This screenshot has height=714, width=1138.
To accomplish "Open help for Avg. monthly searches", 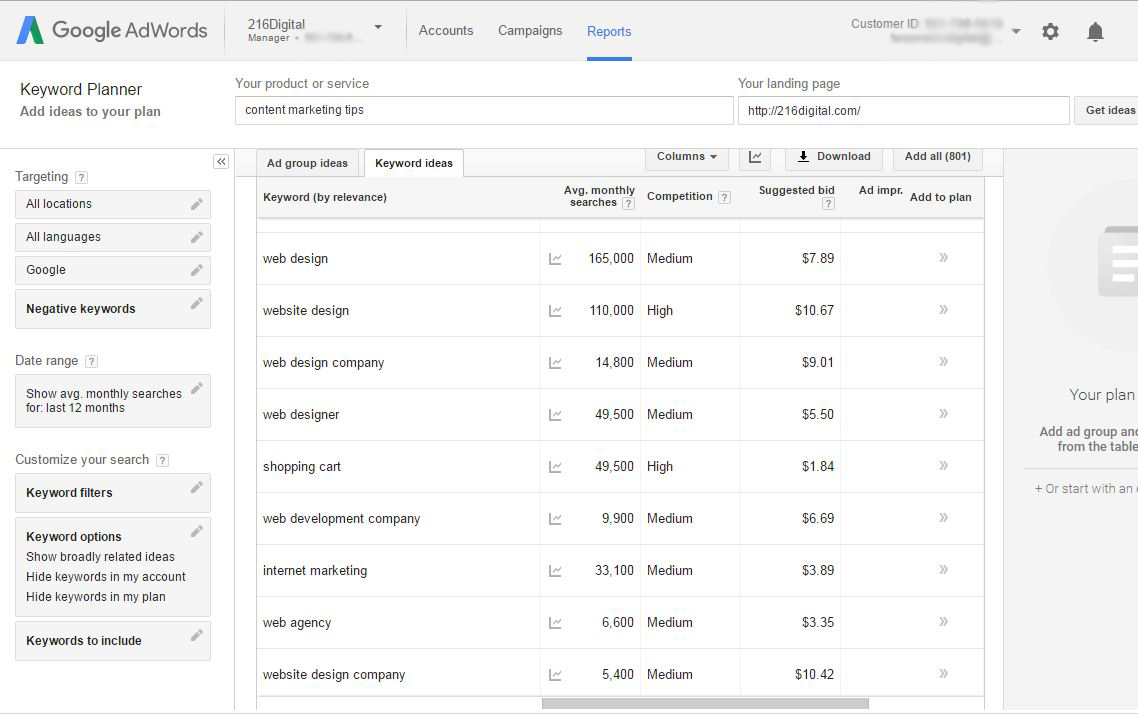I will tap(628, 203).
